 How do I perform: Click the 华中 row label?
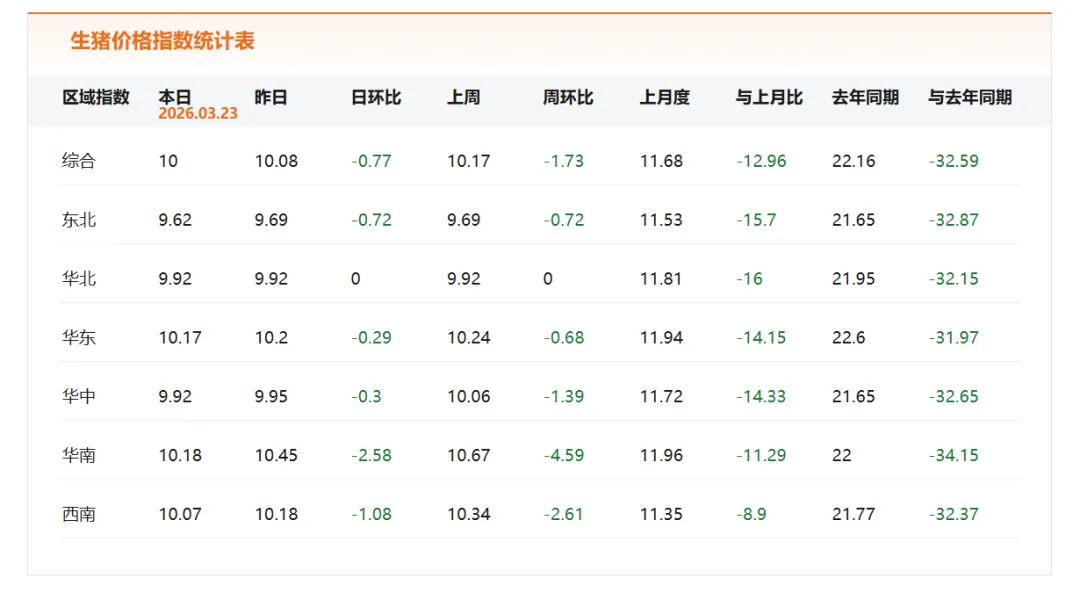[79, 397]
